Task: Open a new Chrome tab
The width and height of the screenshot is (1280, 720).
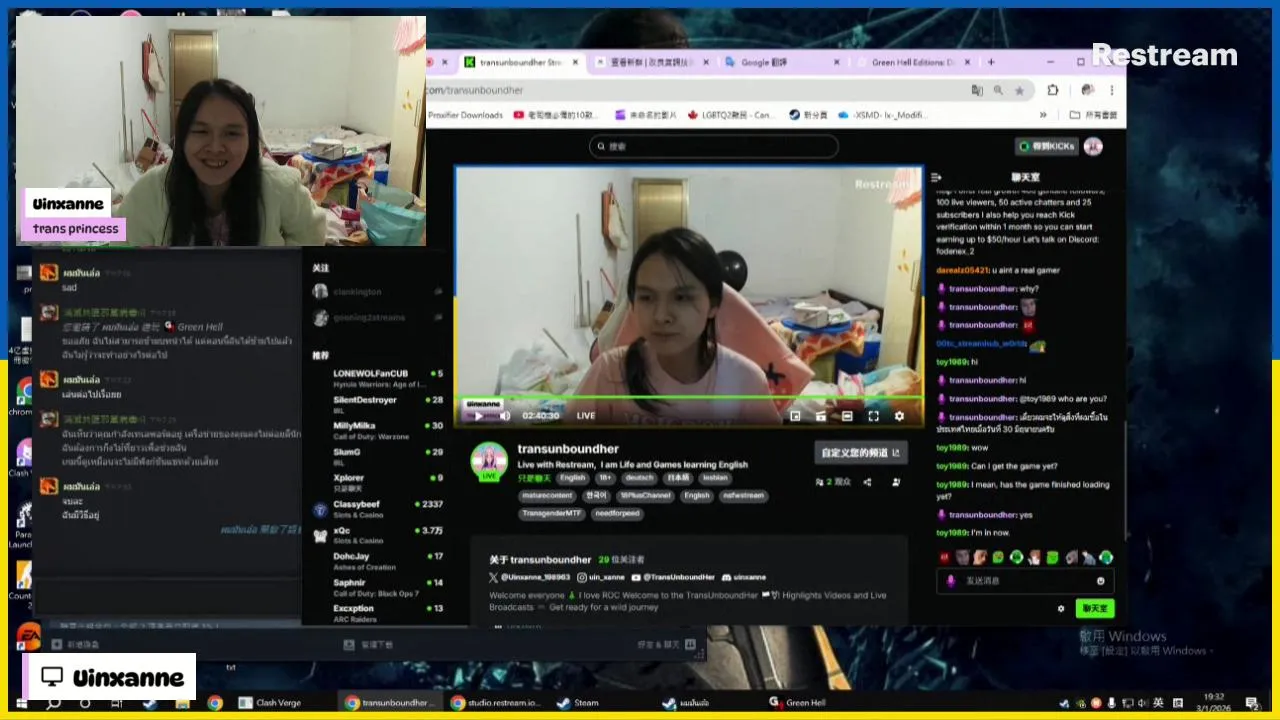Action: pos(991,62)
